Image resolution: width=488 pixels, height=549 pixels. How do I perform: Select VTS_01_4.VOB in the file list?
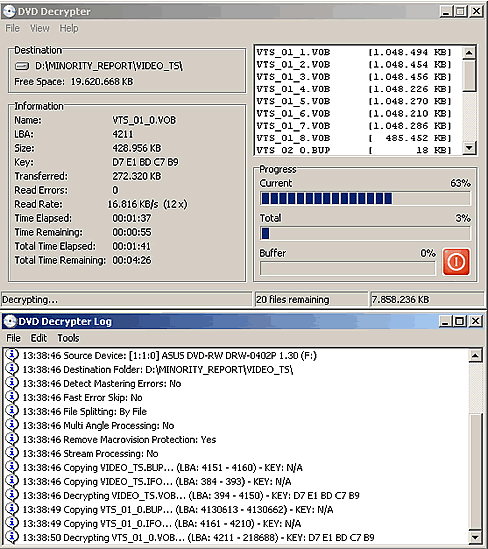point(354,89)
